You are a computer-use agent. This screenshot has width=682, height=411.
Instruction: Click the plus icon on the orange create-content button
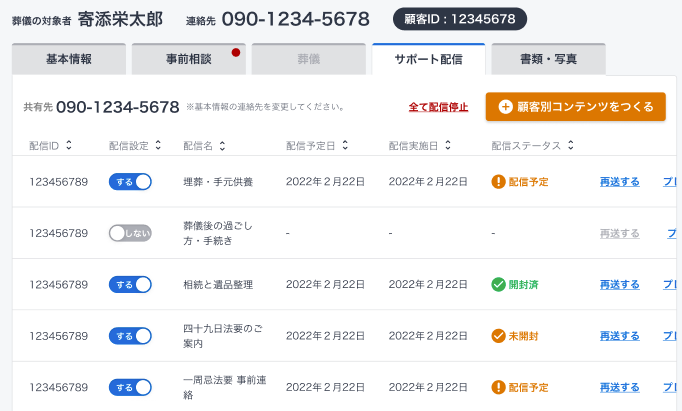pyautogui.click(x=505, y=106)
